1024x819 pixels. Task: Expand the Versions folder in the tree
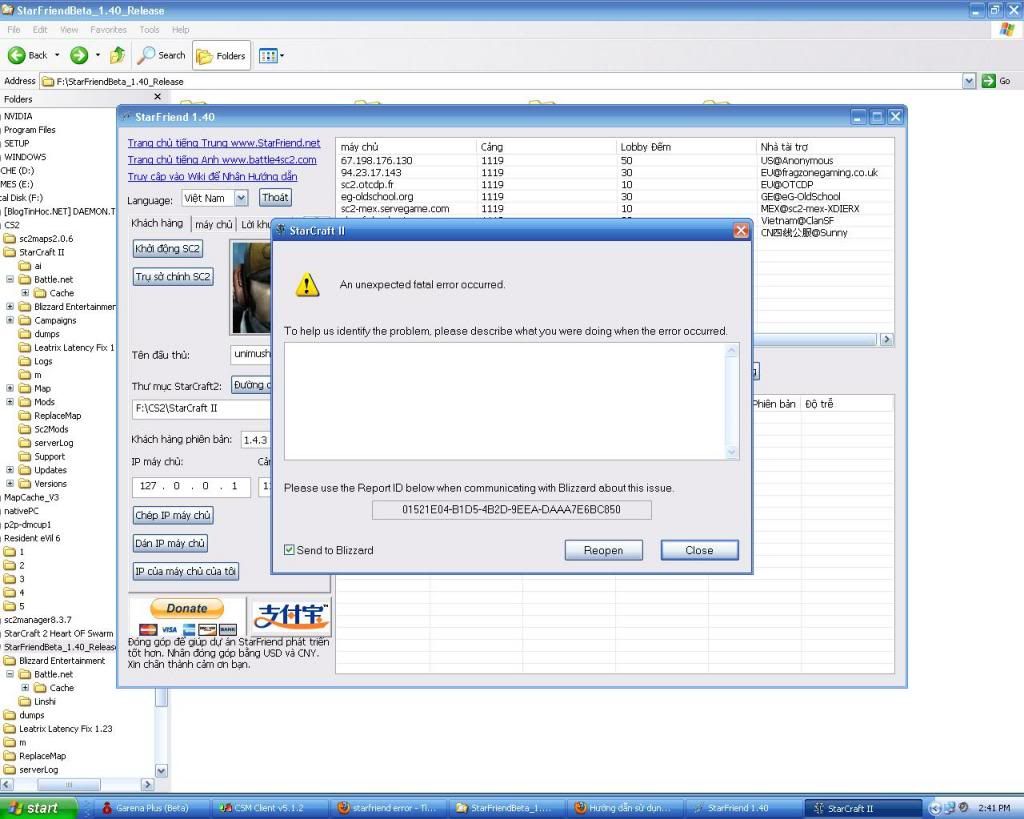point(10,483)
